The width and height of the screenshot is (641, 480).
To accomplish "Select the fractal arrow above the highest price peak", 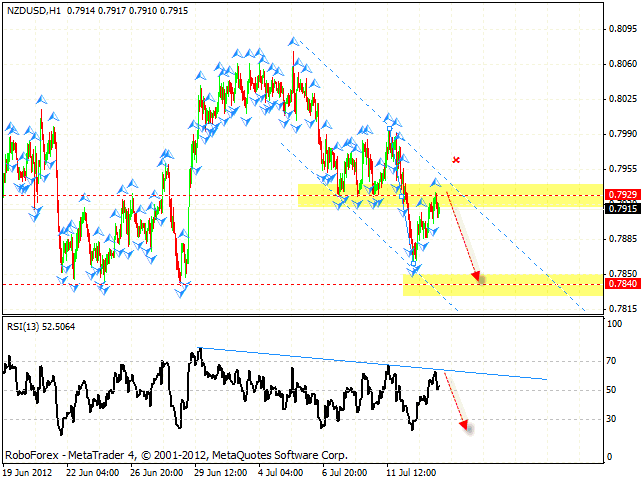I will (x=292, y=41).
